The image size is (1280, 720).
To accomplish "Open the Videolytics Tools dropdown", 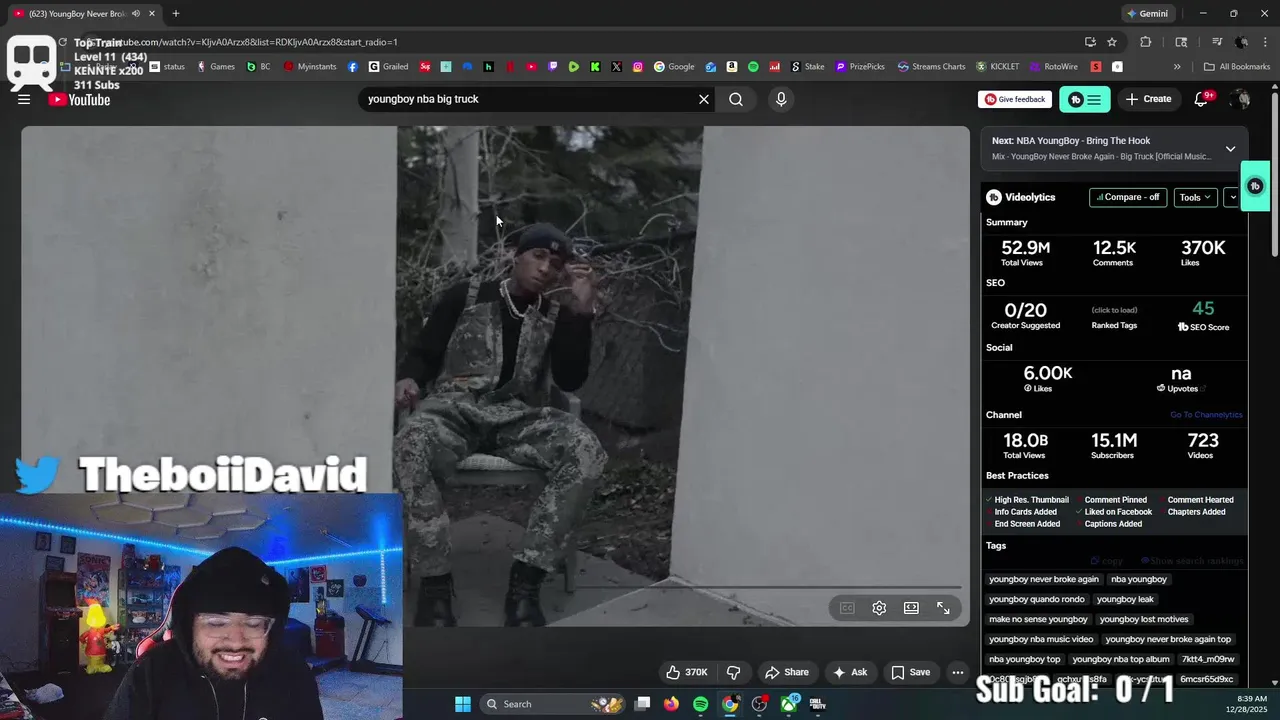I will (x=1195, y=197).
